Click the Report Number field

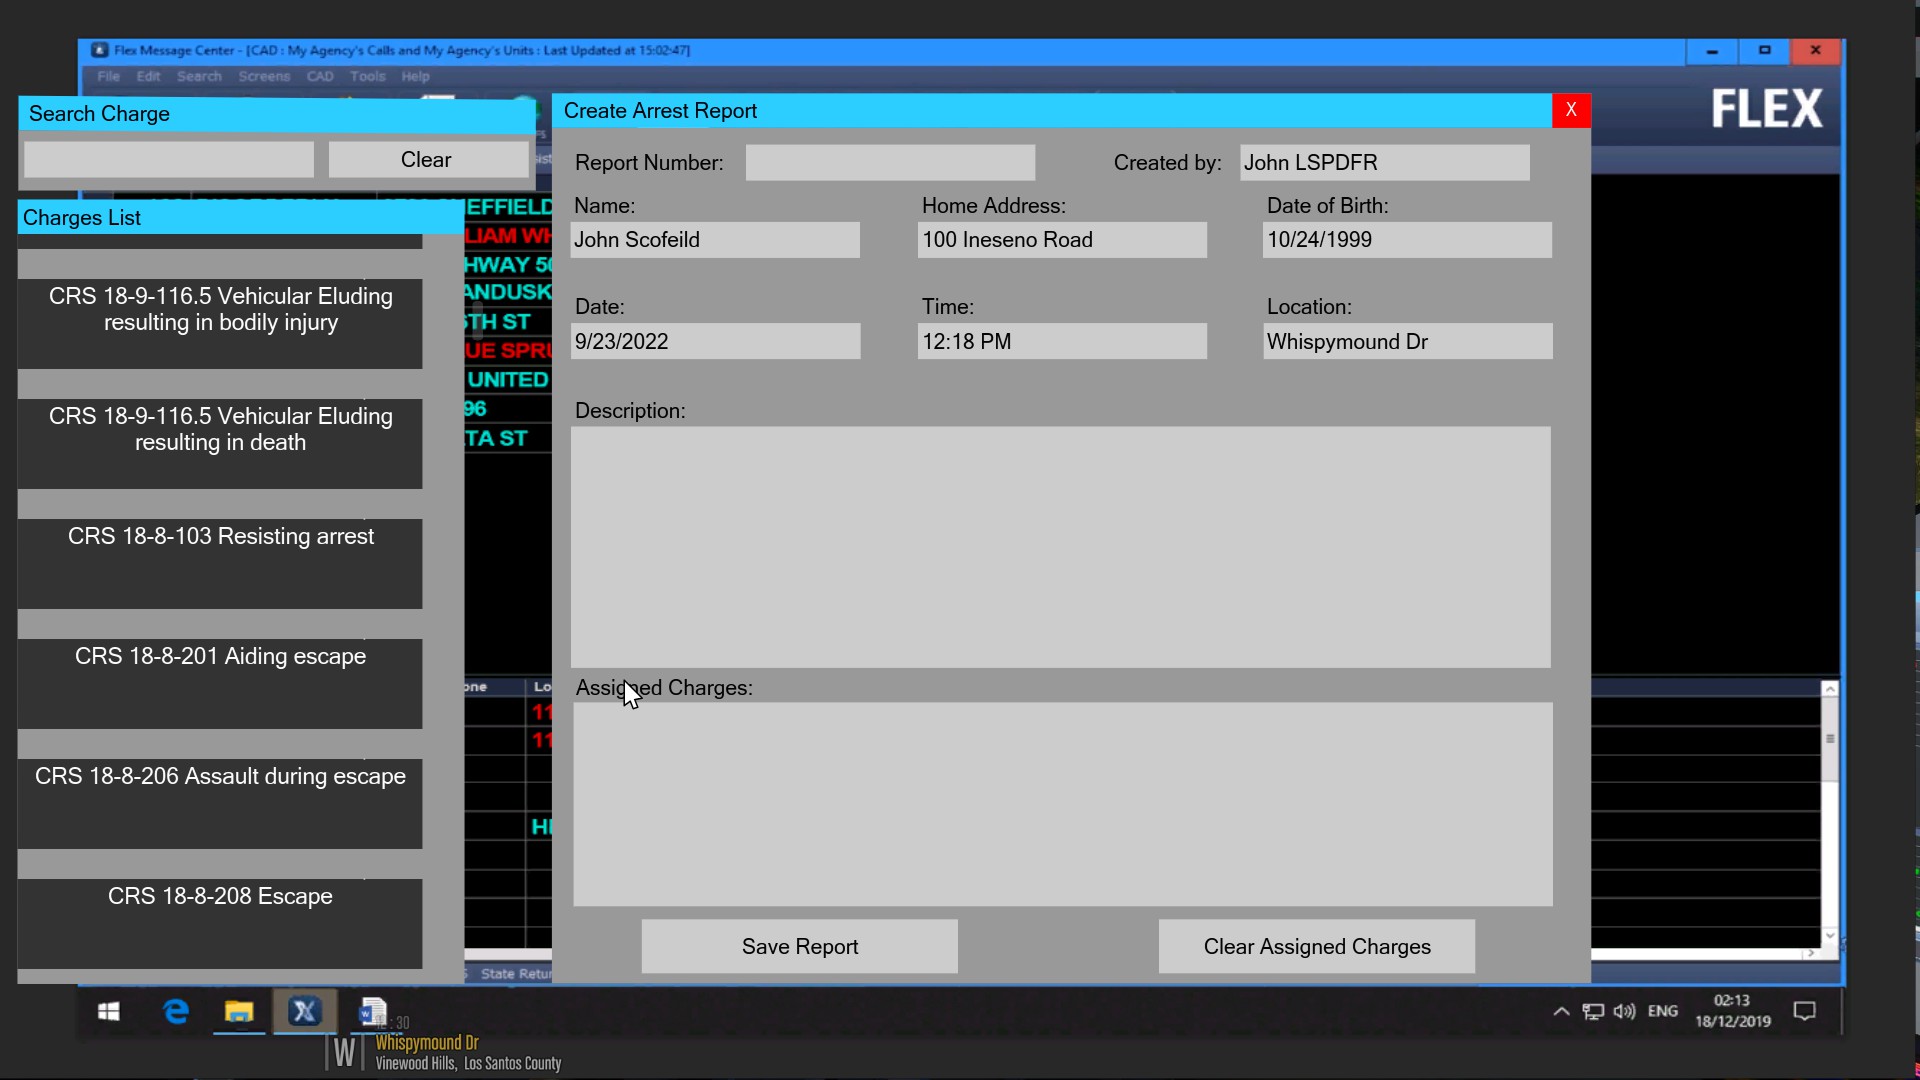coord(890,163)
